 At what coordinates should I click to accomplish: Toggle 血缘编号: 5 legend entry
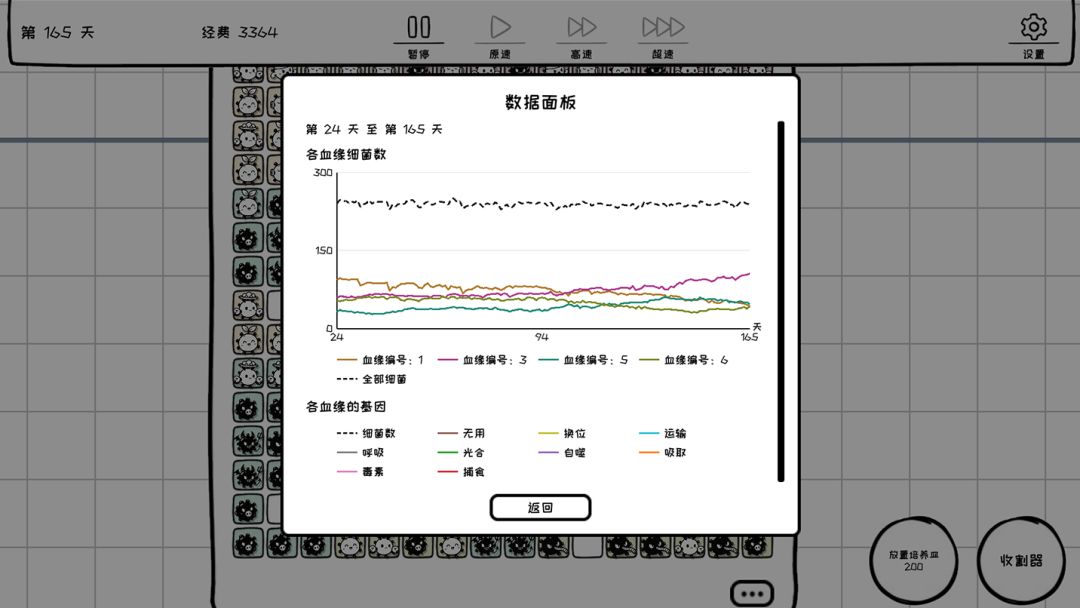pos(583,360)
